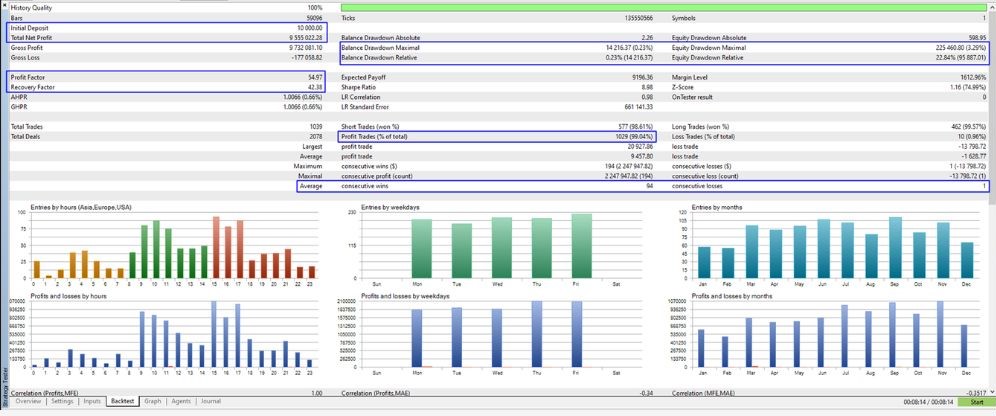996x416 pixels.
Task: Open the Inputs tab
Action: coord(92,401)
